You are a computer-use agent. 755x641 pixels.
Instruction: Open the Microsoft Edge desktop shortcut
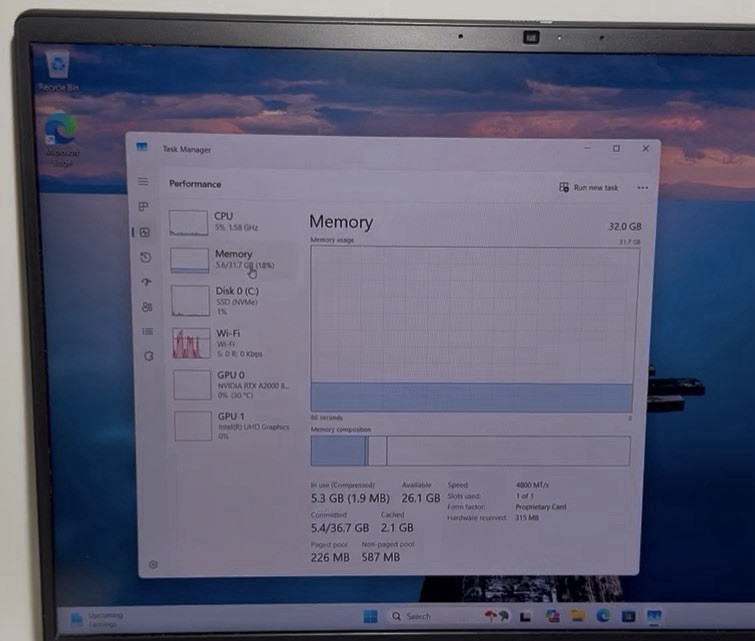pos(62,140)
